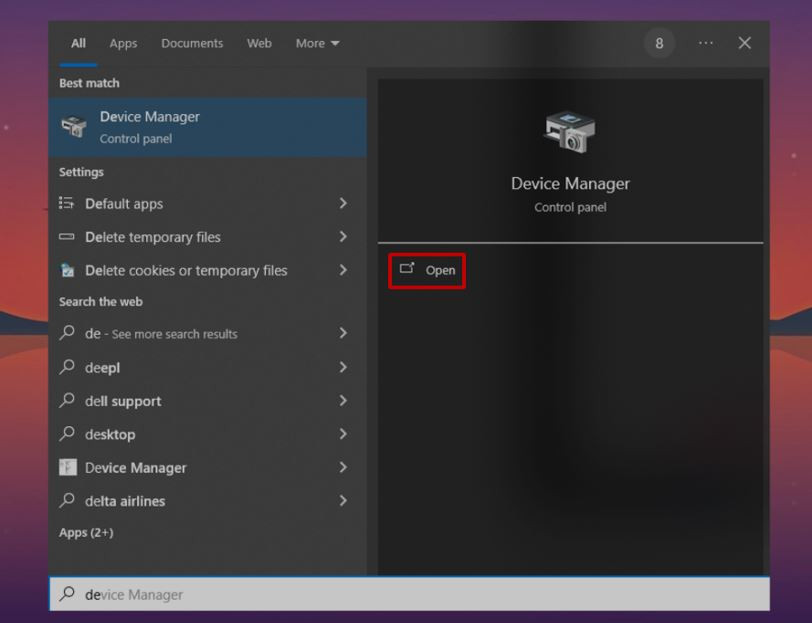Expand the delta airlines chevron

pyautogui.click(x=343, y=500)
